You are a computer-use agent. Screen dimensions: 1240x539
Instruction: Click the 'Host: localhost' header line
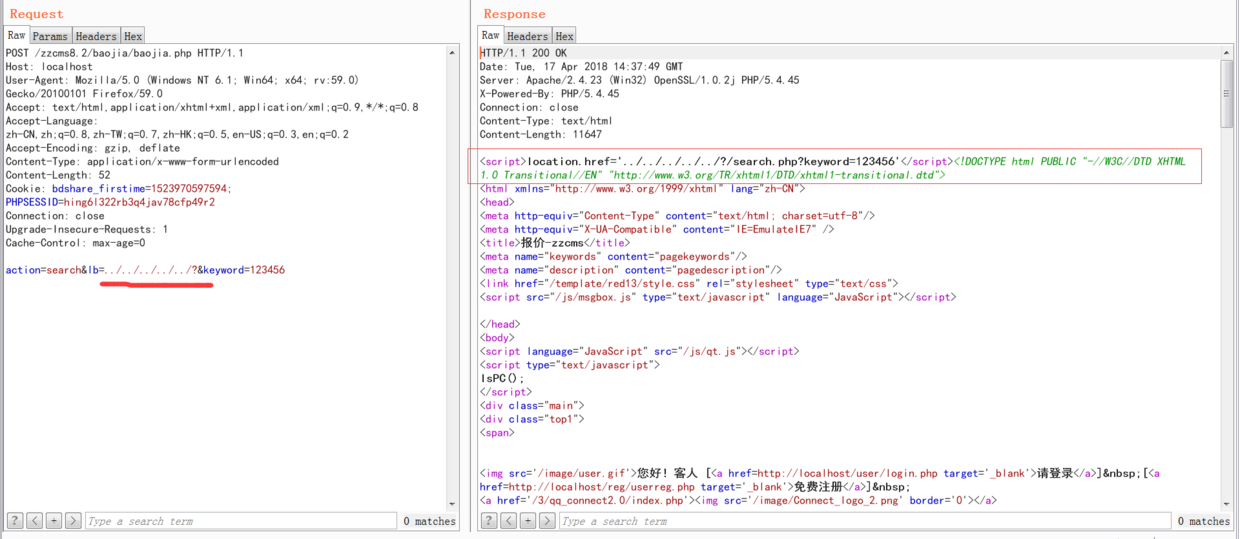tap(49, 67)
